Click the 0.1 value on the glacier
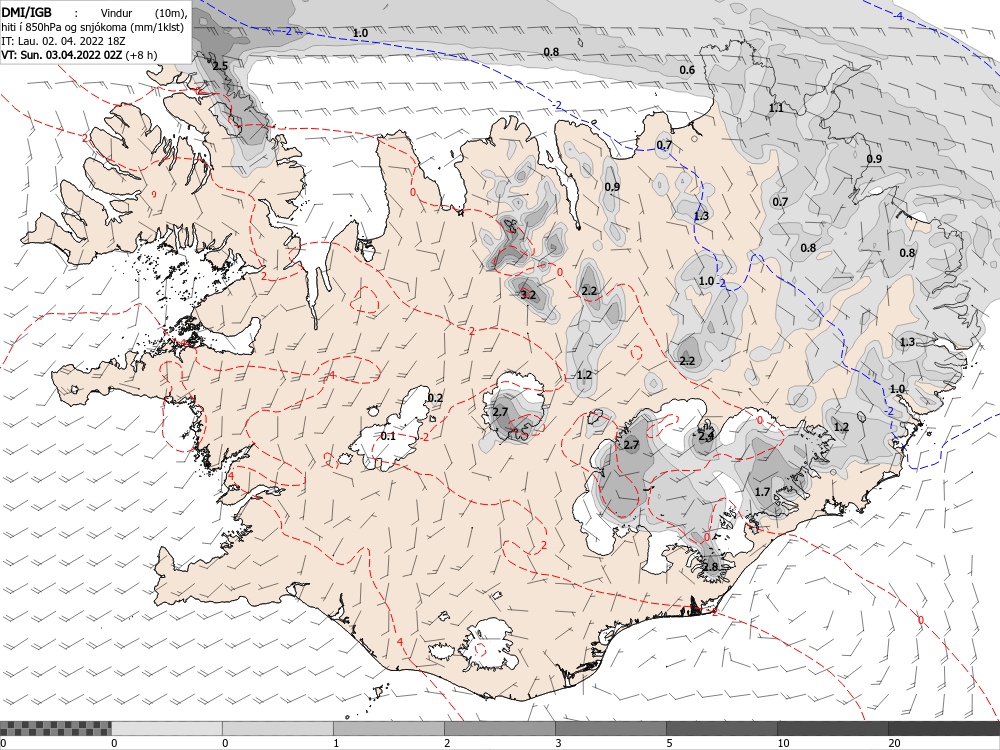This screenshot has height=750, width=1000. tap(388, 436)
